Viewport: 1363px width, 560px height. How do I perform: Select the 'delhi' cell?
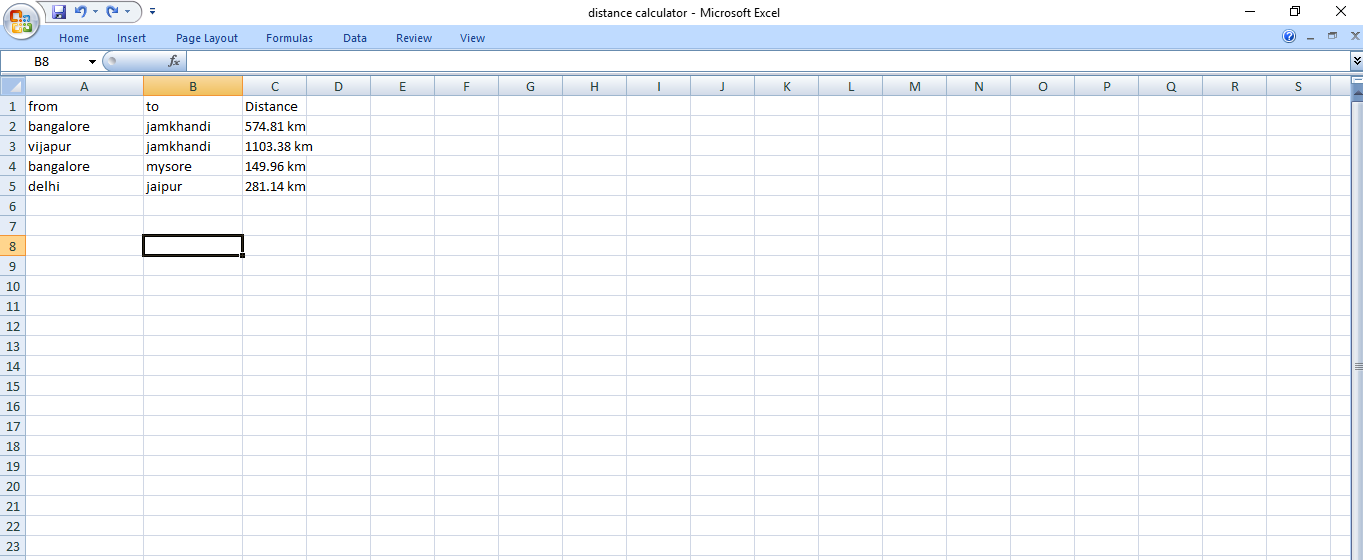pyautogui.click(x=85, y=186)
